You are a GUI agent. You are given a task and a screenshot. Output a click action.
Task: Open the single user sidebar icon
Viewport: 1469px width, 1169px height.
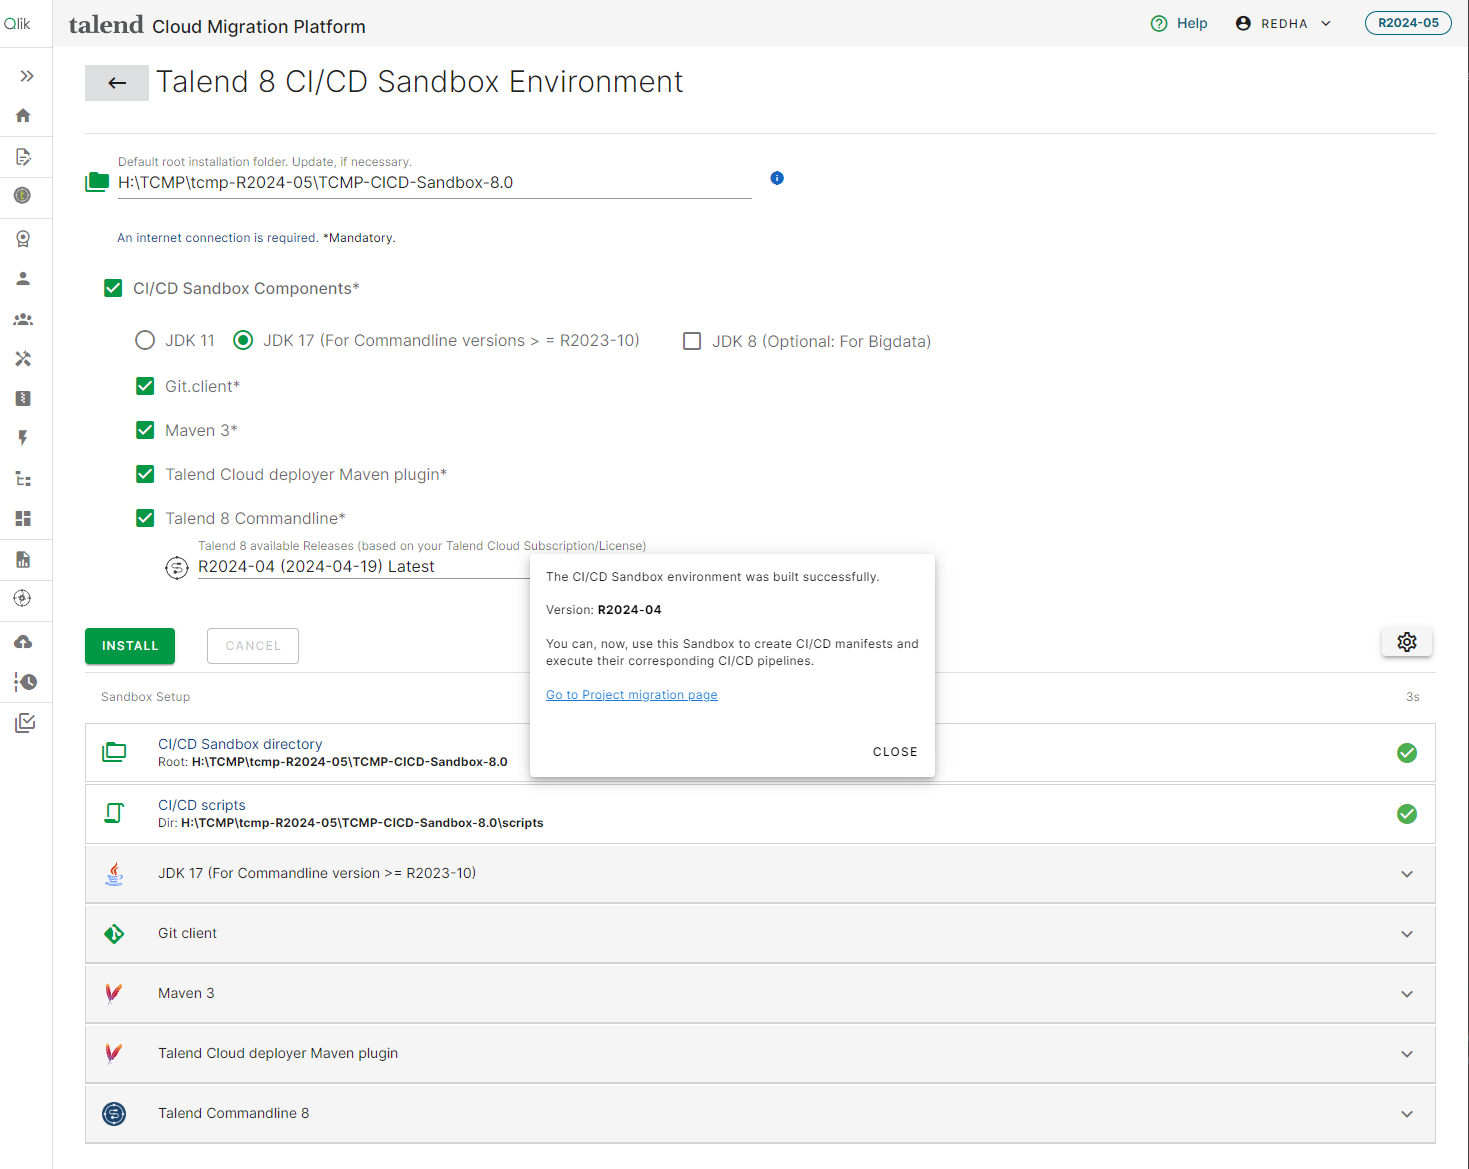(x=23, y=279)
